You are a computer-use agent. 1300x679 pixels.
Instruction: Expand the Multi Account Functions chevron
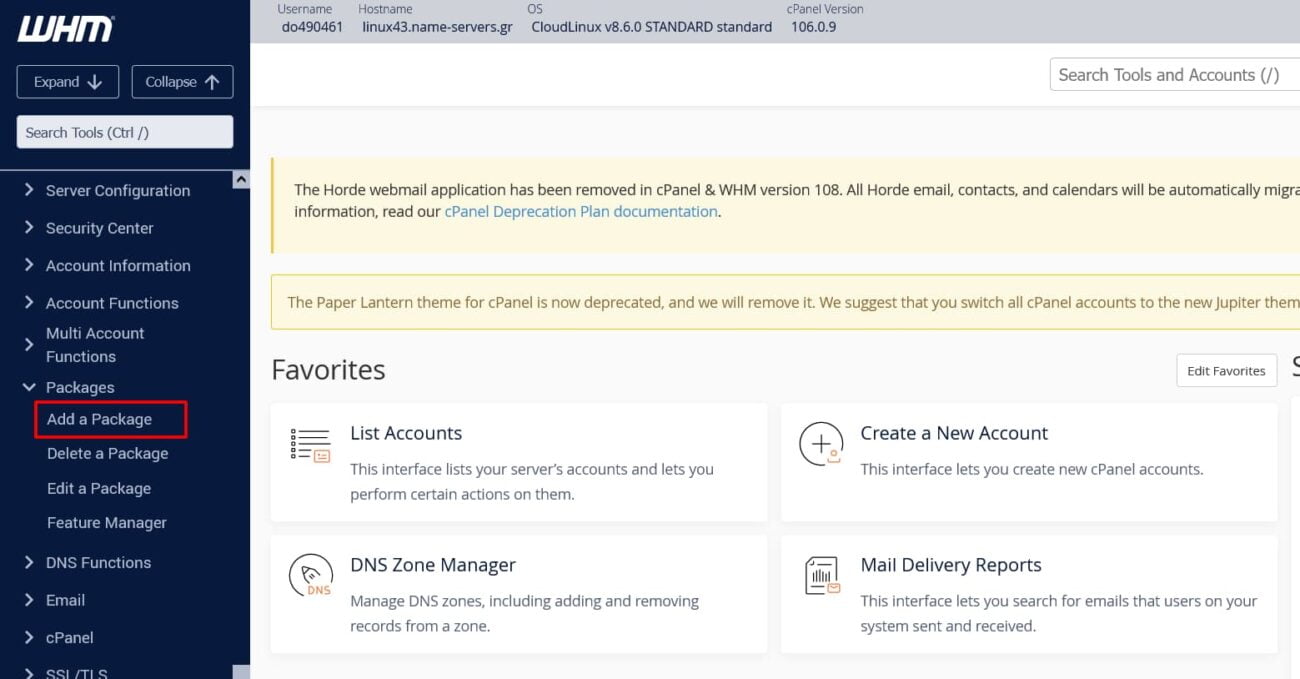pyautogui.click(x=28, y=345)
